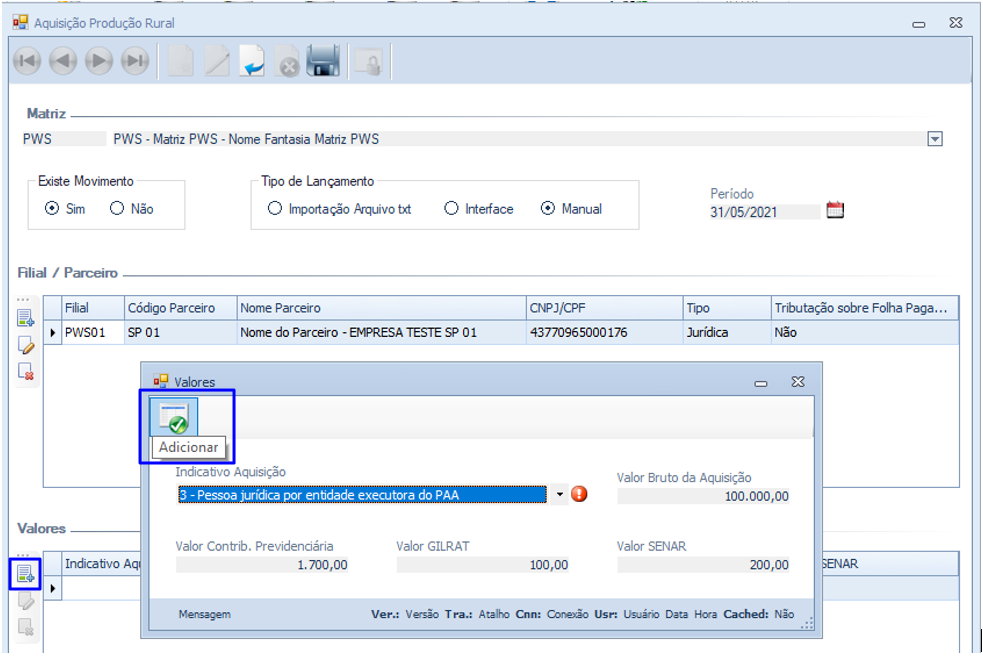Add row icon beside Valores grid
This screenshot has height=657, width=983.
click(25, 574)
